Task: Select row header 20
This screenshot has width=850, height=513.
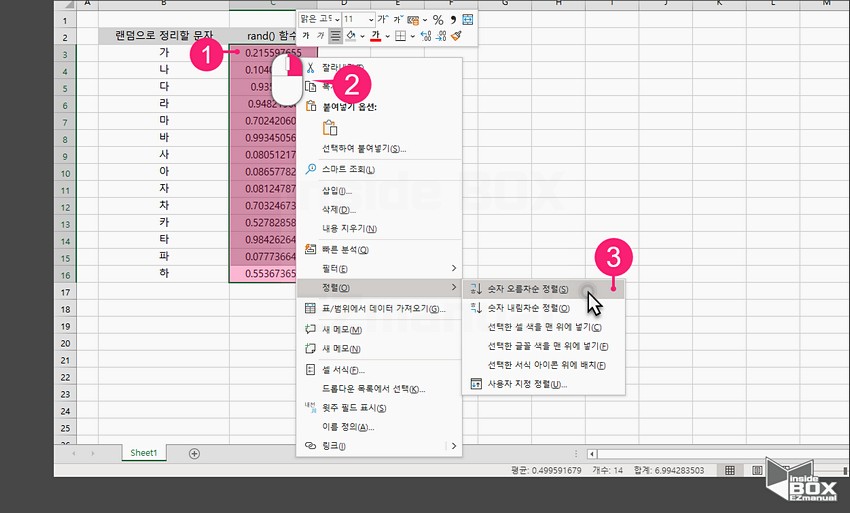Action: point(65,343)
